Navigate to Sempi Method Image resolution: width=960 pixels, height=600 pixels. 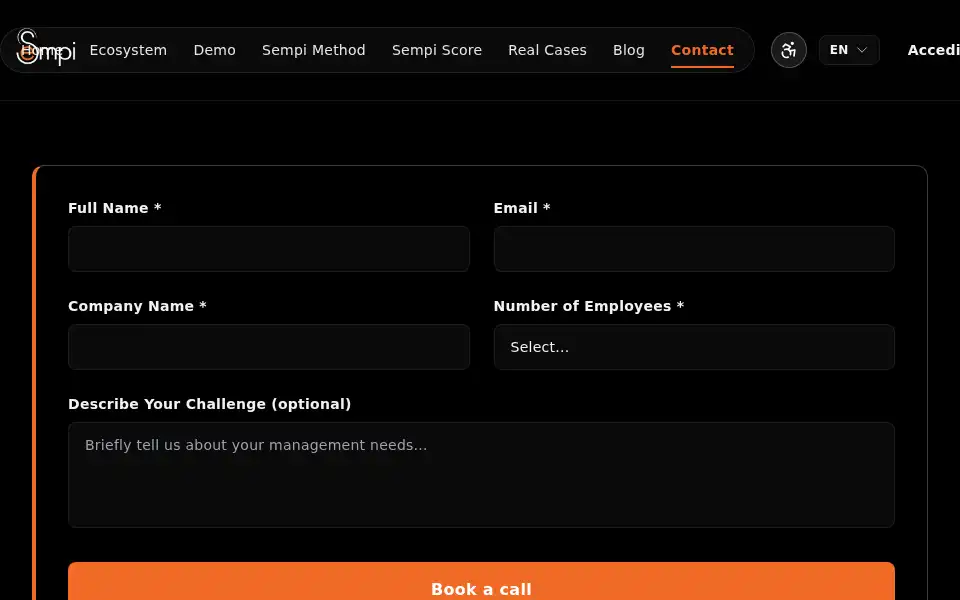click(x=313, y=50)
